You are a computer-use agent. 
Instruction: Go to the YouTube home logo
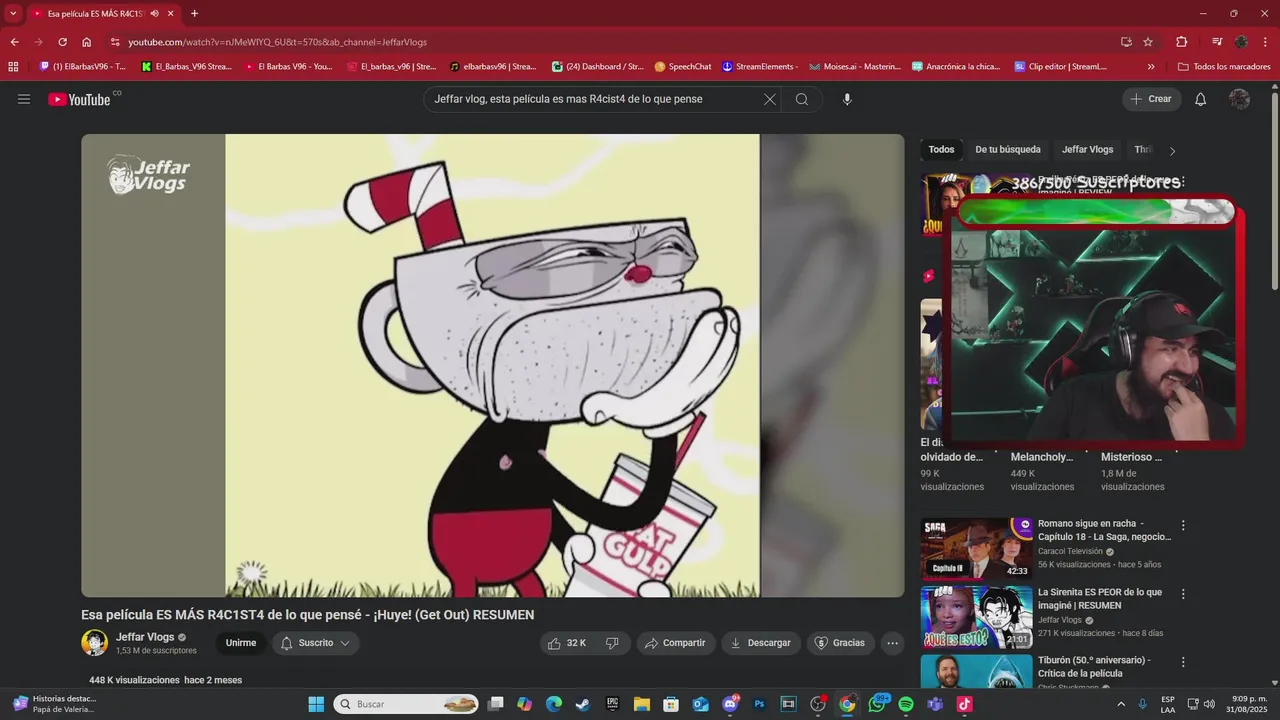(x=79, y=99)
